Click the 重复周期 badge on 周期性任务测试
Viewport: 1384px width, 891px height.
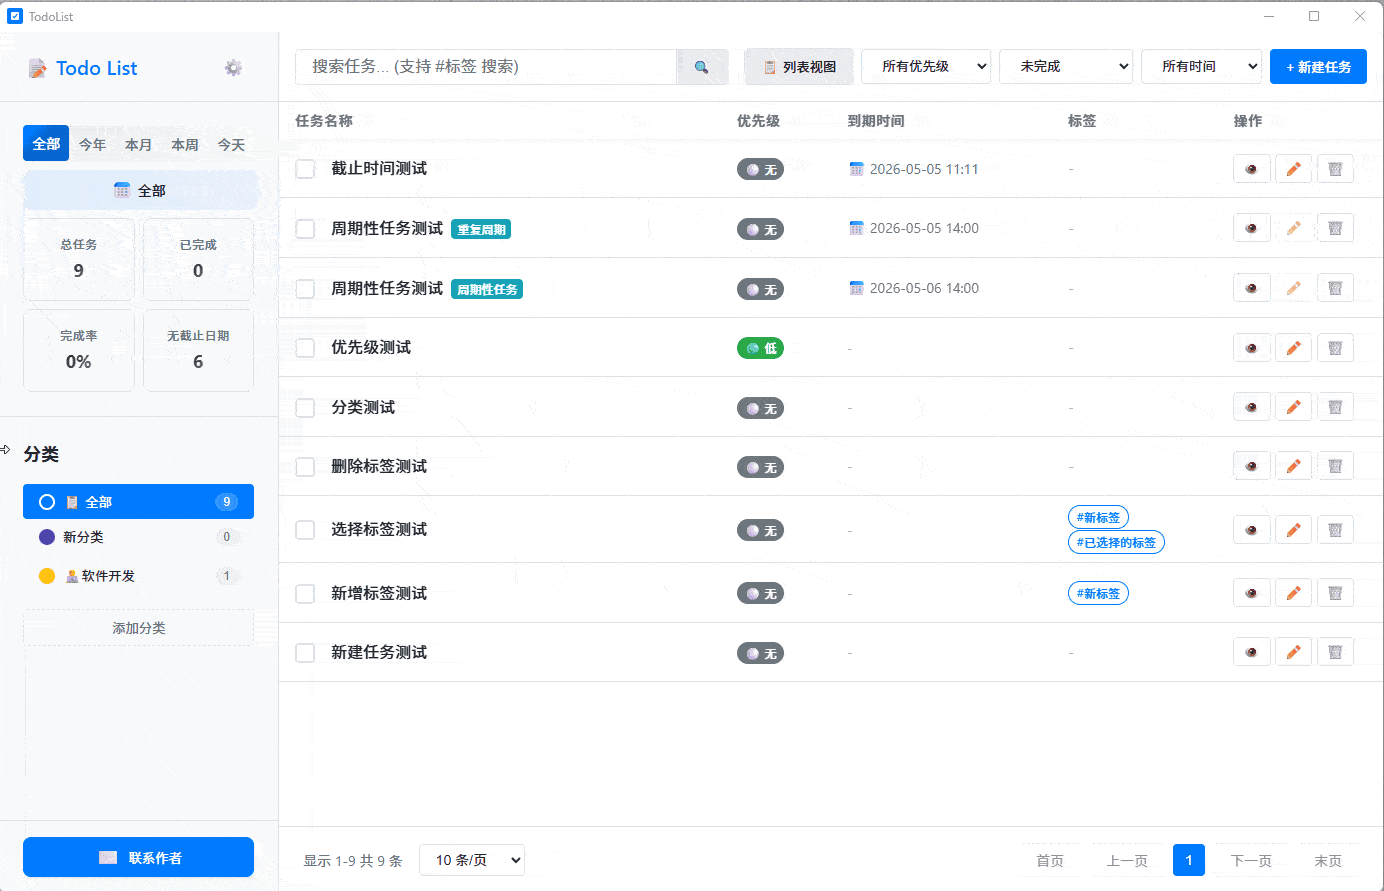[481, 229]
